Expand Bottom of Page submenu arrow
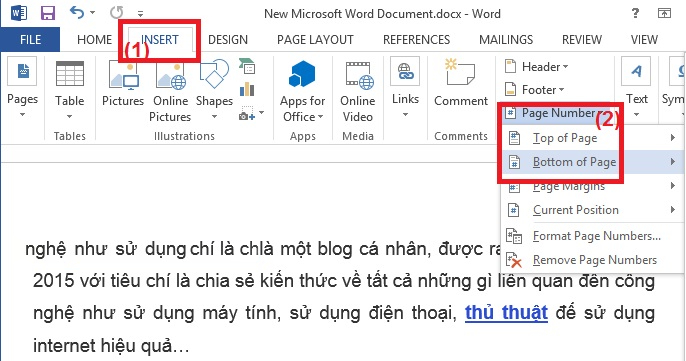 (x=673, y=162)
